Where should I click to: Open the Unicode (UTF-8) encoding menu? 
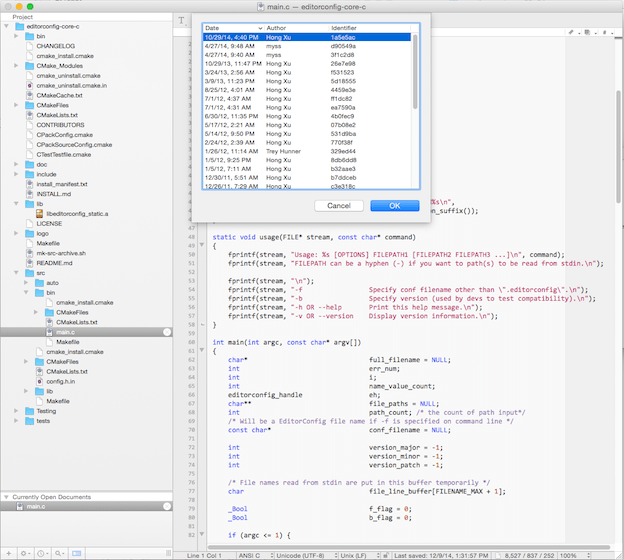click(302, 554)
